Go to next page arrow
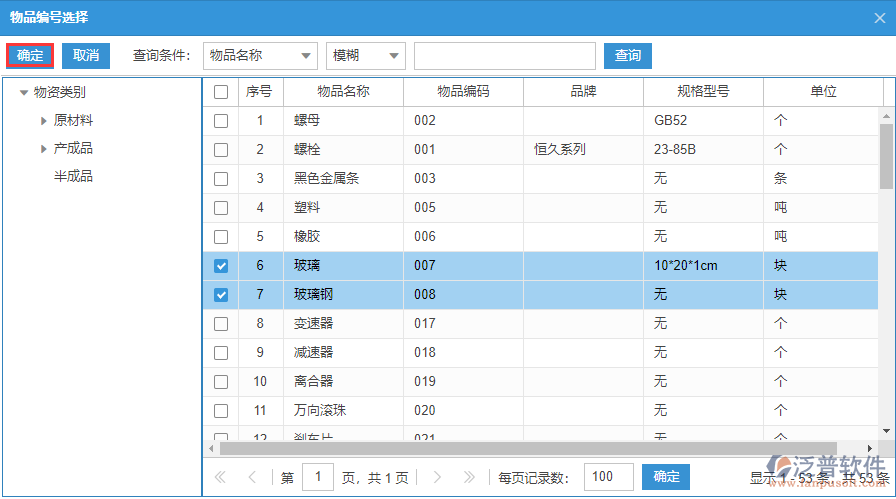 pyautogui.click(x=436, y=478)
